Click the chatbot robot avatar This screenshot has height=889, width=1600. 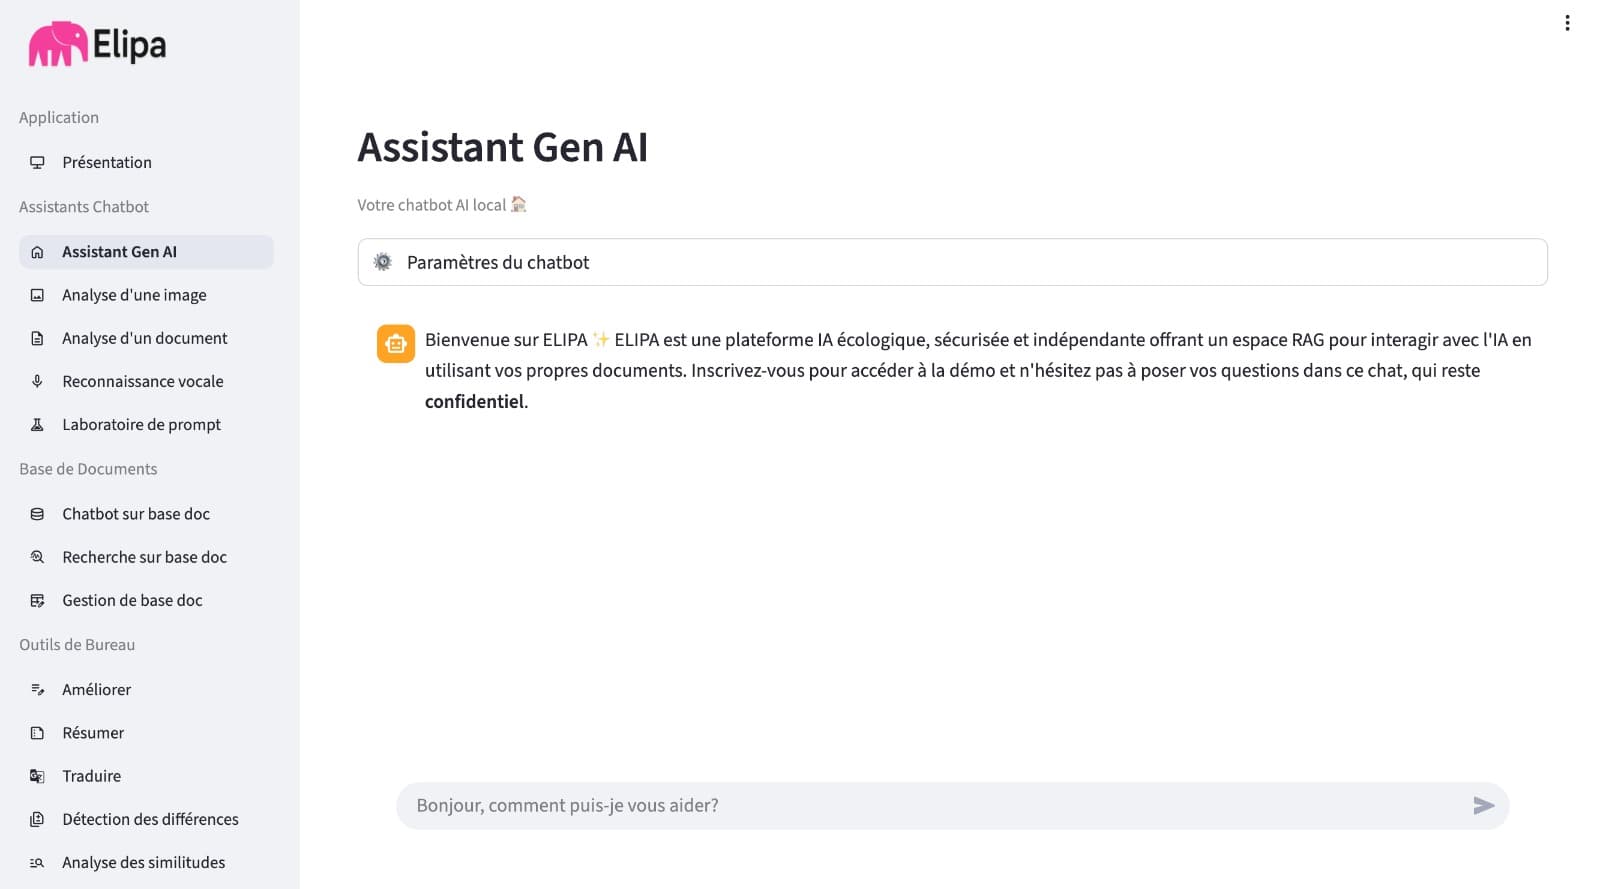coord(395,344)
